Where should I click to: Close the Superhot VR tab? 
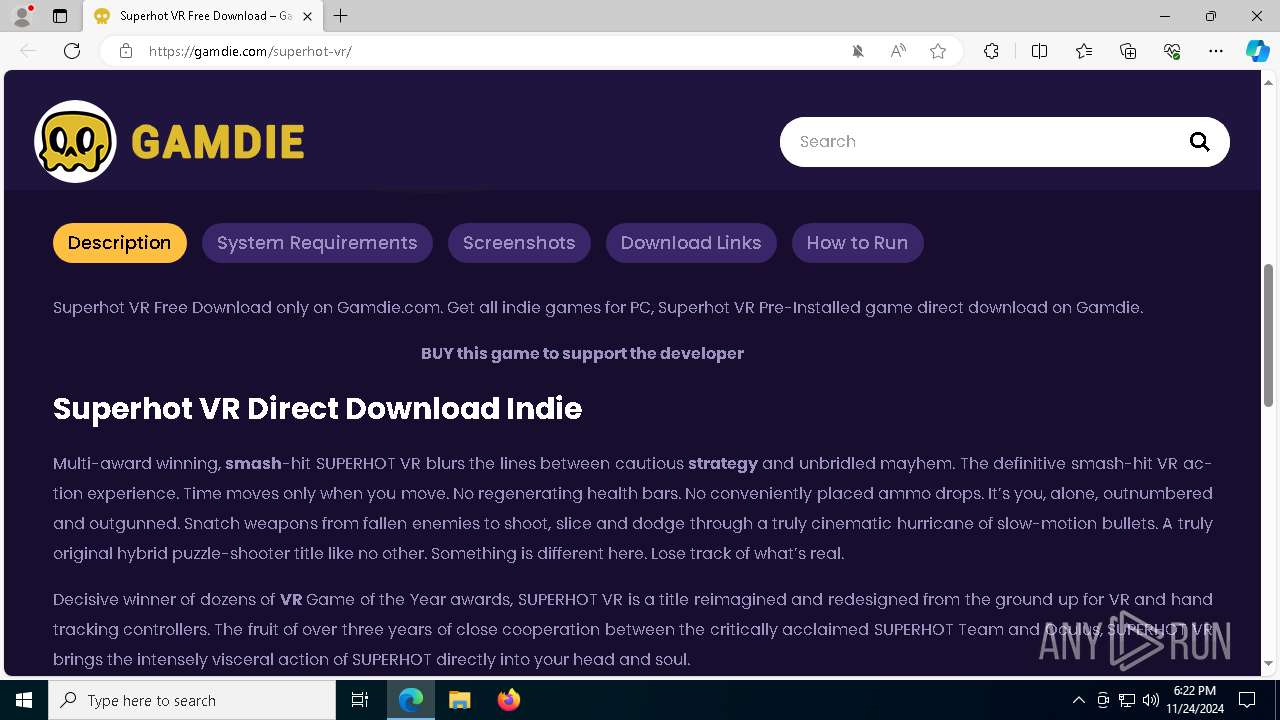pyautogui.click(x=307, y=16)
